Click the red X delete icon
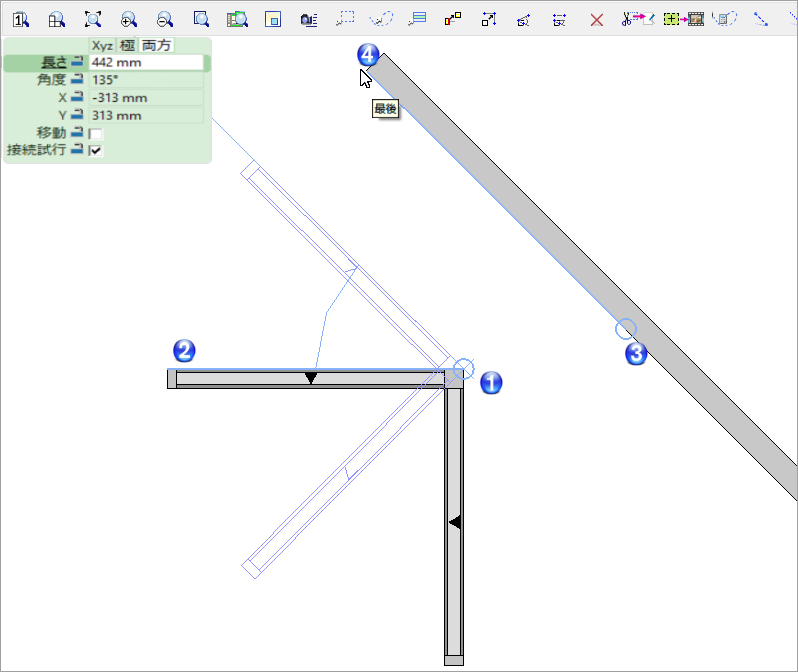 click(596, 20)
